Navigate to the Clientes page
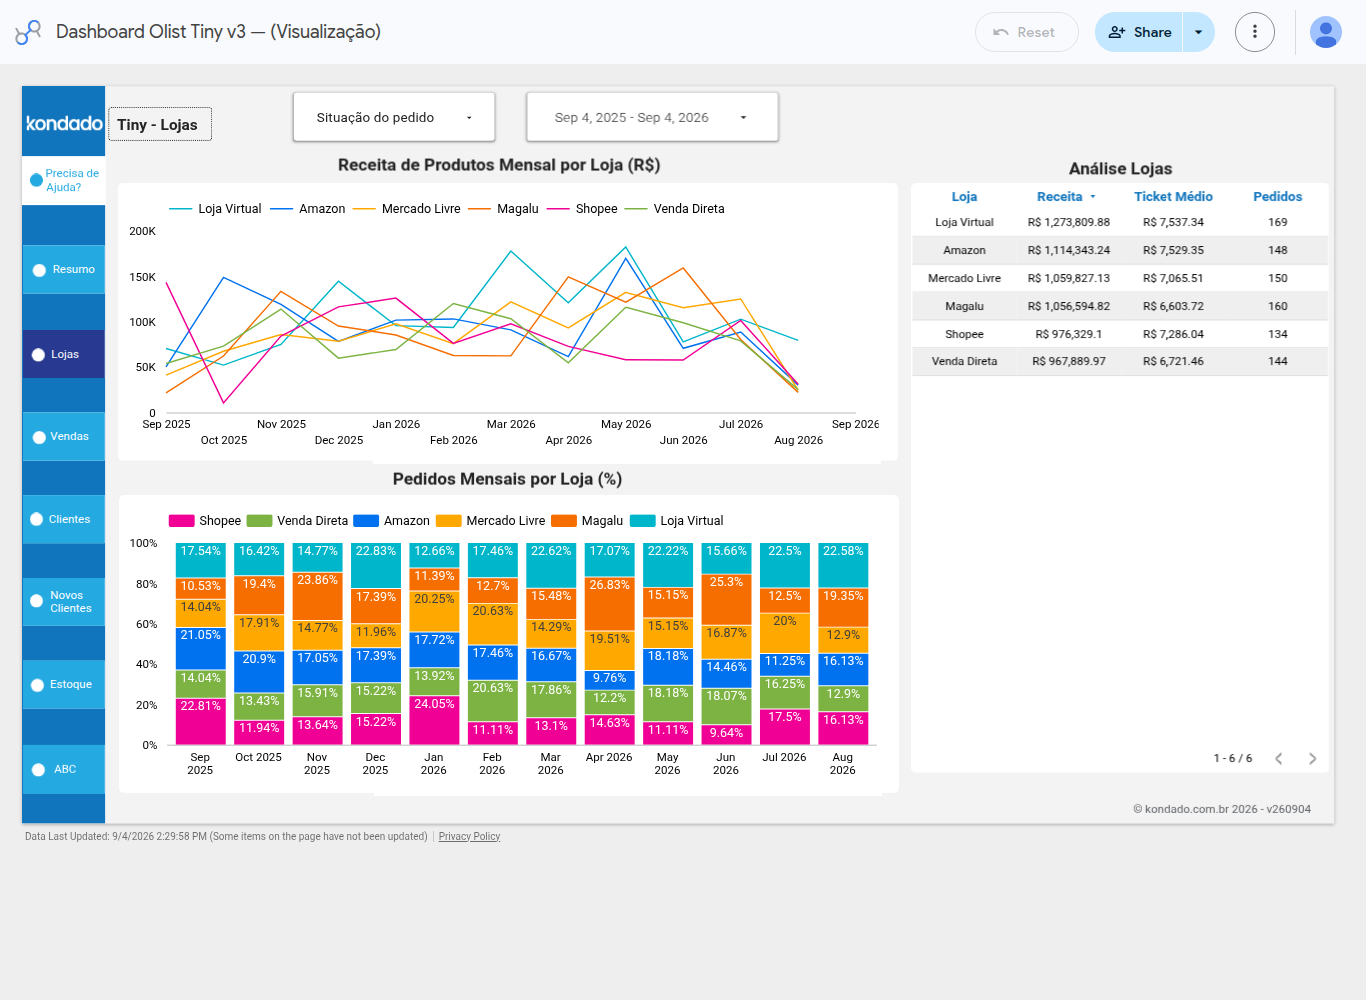Image resolution: width=1366 pixels, height=1000 pixels. point(64,520)
